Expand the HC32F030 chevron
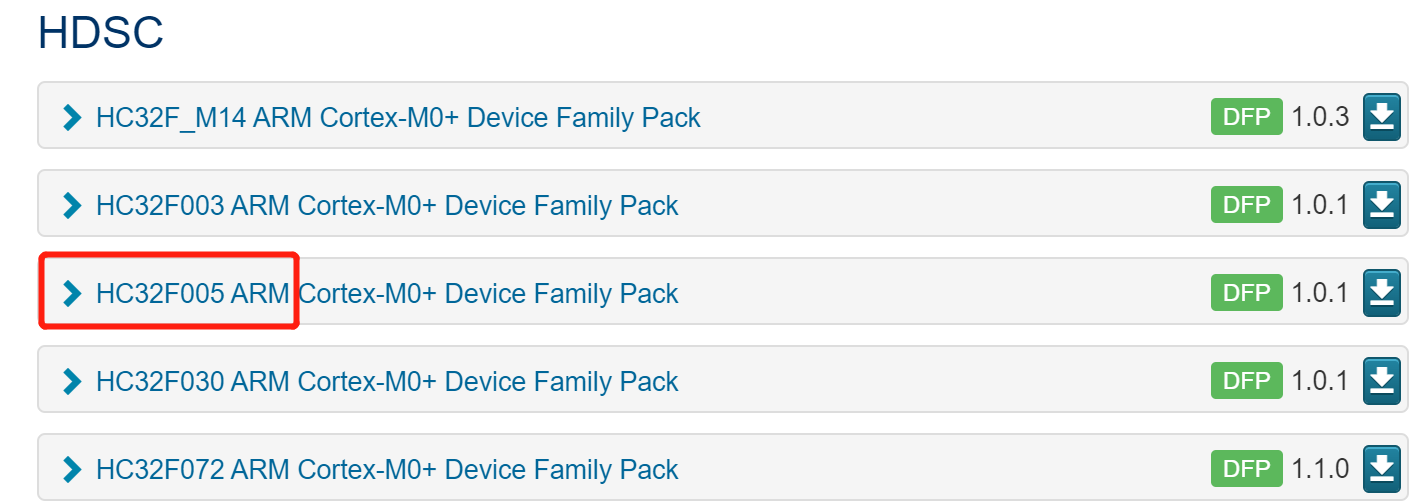1422x504 pixels. coord(71,381)
